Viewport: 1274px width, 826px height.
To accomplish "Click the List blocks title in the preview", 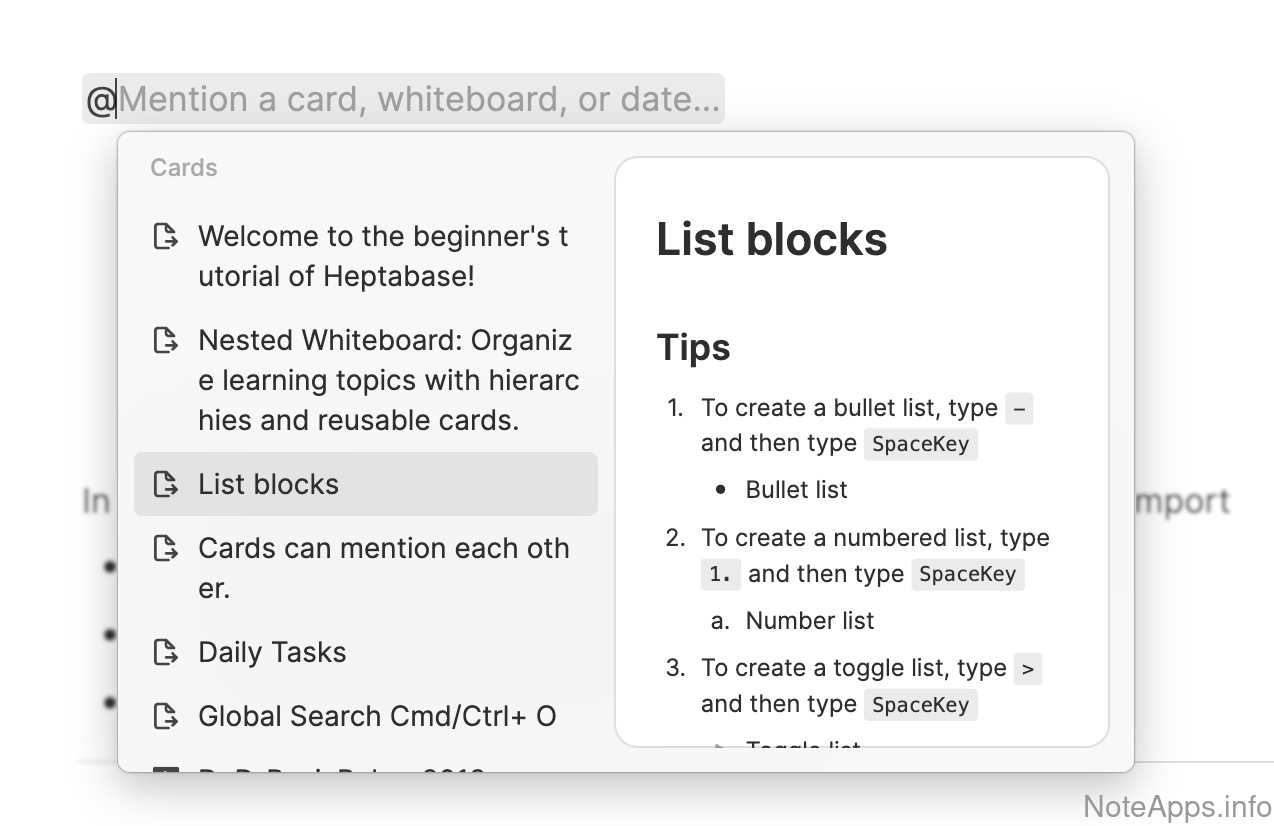I will 771,240.
